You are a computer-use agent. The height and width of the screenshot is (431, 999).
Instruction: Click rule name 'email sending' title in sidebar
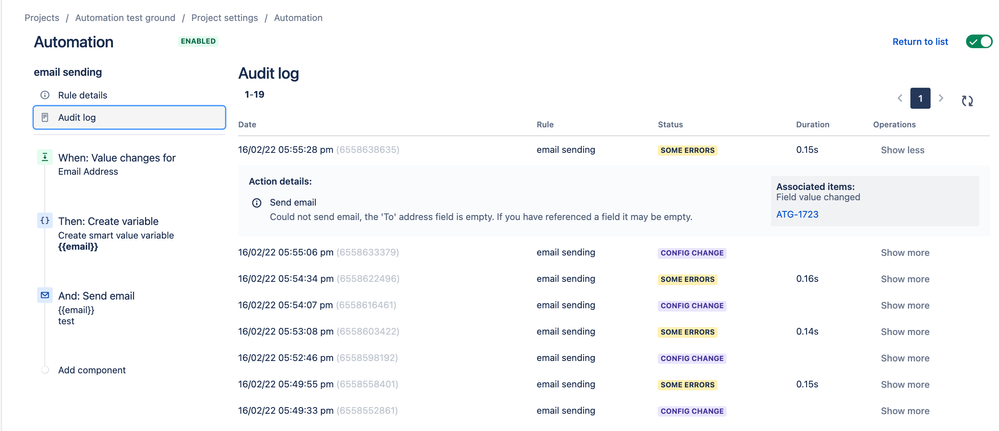point(68,73)
